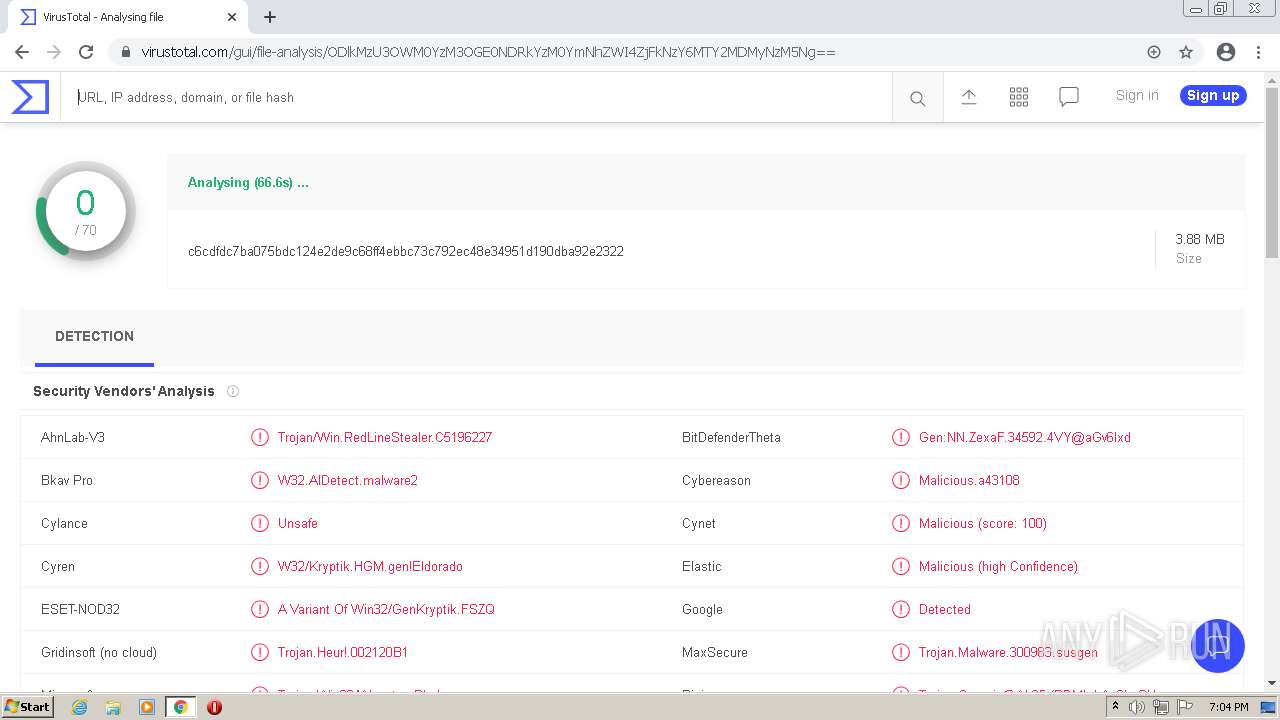Open the Chrome three-dot menu
Image resolution: width=1280 pixels, height=720 pixels.
click(x=1258, y=52)
